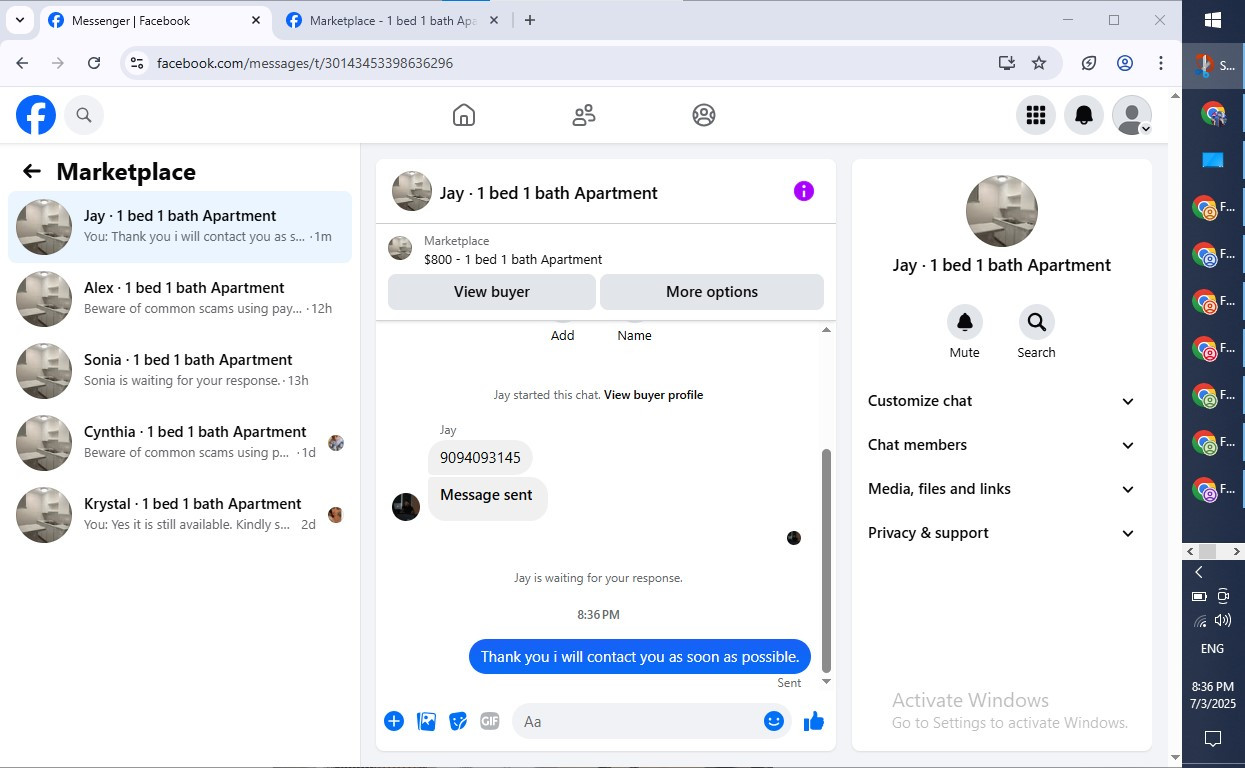Image resolution: width=1245 pixels, height=768 pixels.
Task: Send a thumbs-up like
Action: 814,721
